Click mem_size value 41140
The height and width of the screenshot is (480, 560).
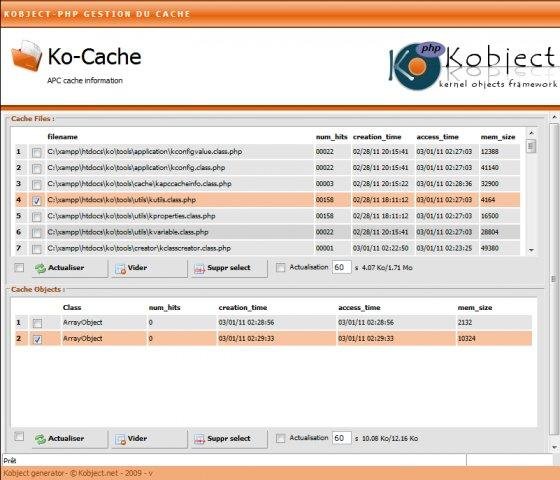(489, 168)
